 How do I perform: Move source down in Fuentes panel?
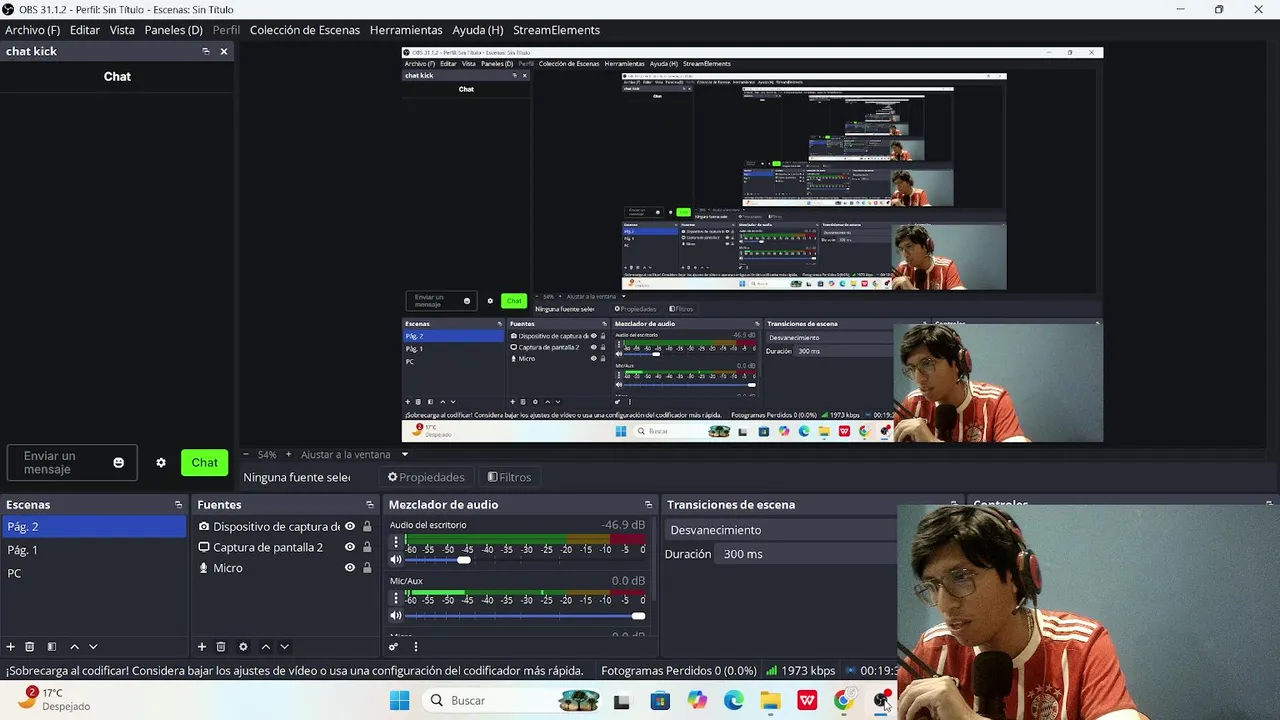[284, 647]
